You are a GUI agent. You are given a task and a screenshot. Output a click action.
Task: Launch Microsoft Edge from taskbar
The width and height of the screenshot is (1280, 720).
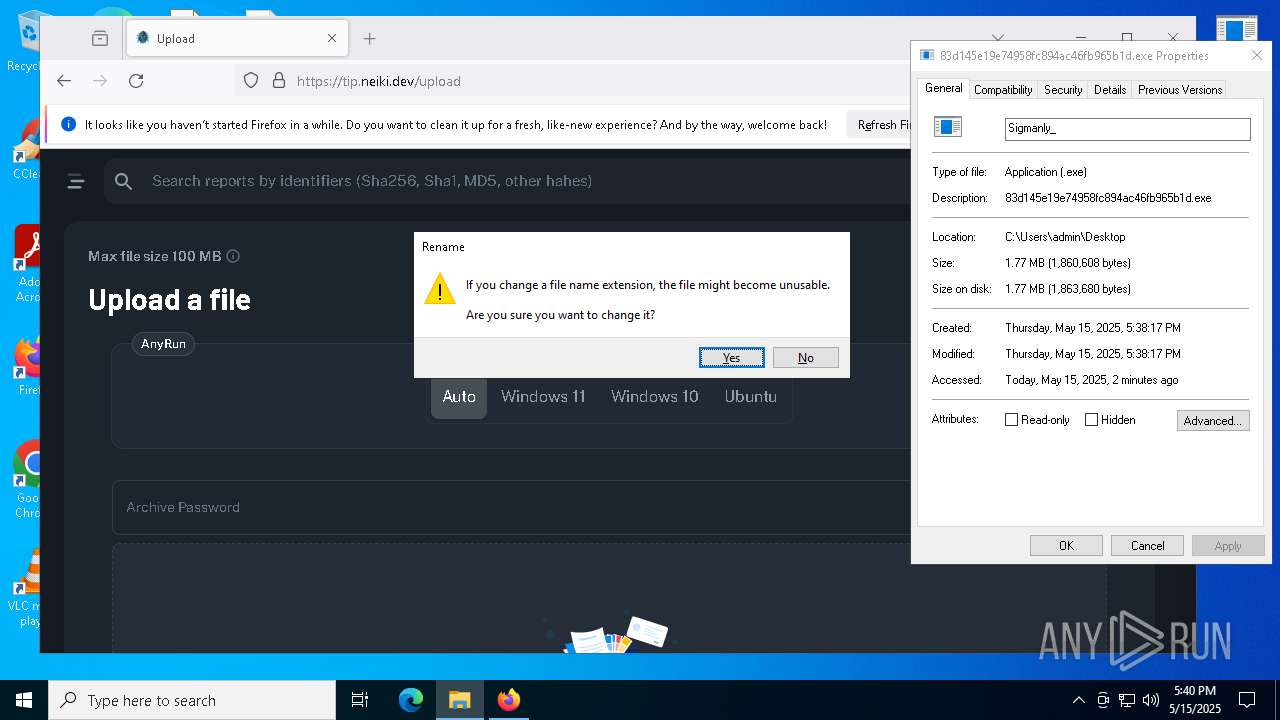[411, 700]
